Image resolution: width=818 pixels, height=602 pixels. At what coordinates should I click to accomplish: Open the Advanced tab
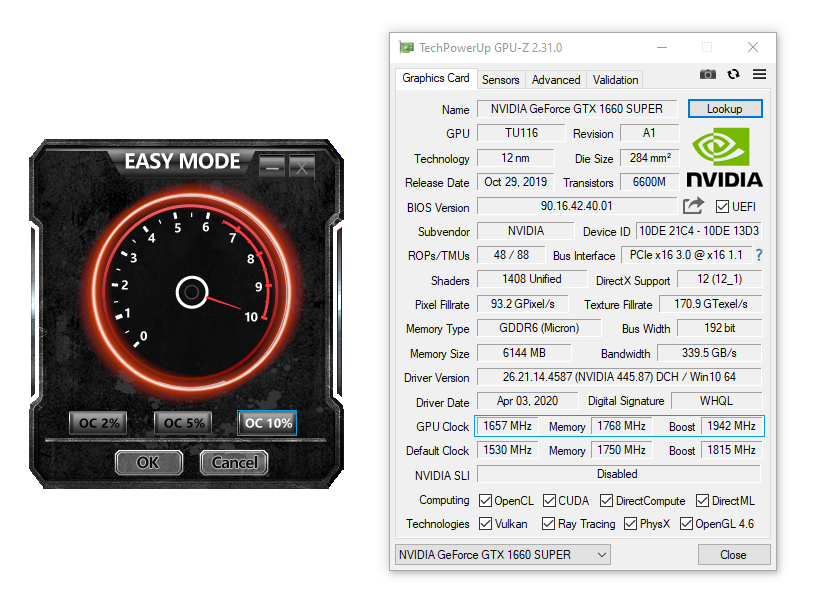(x=556, y=80)
